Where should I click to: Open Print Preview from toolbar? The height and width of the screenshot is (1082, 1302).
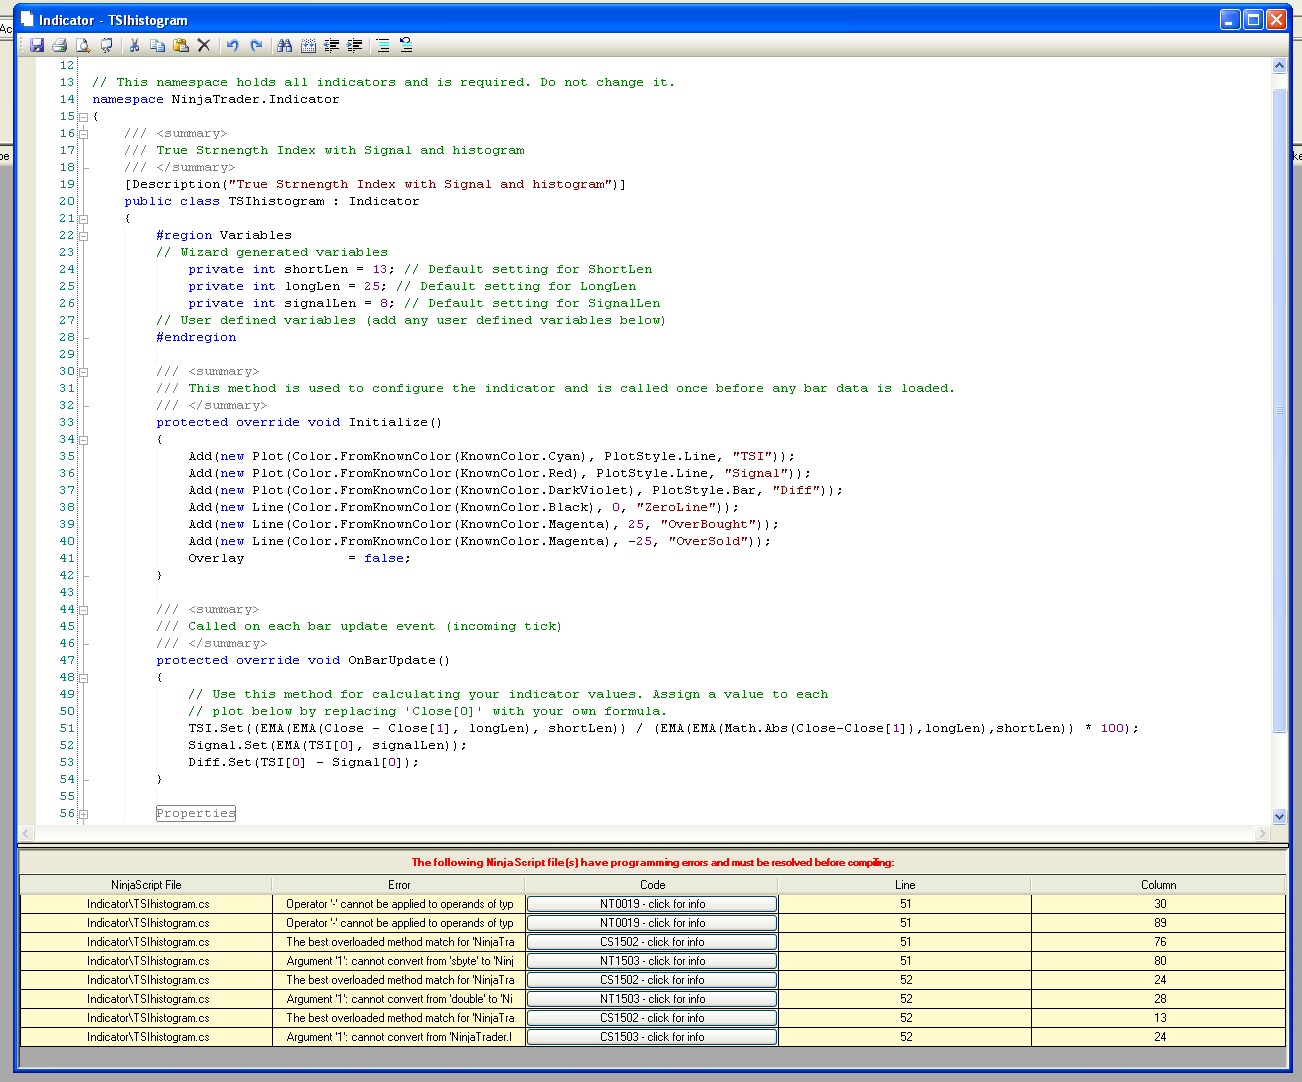(83, 45)
